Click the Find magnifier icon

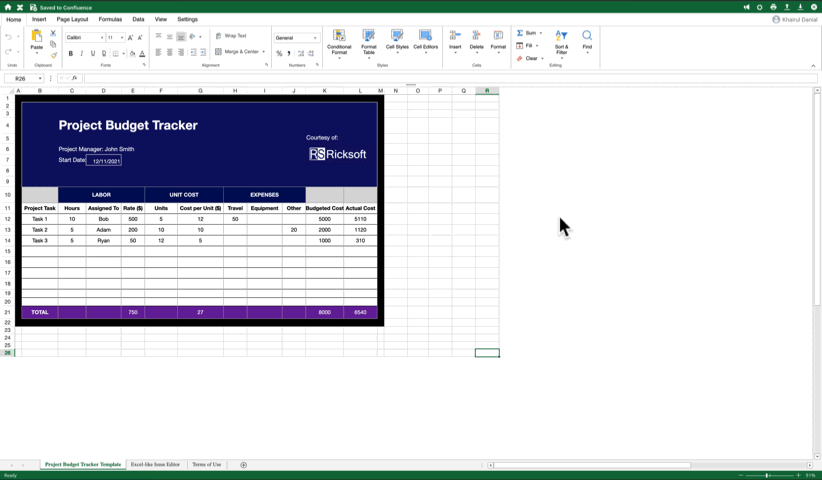pyautogui.click(x=587, y=37)
